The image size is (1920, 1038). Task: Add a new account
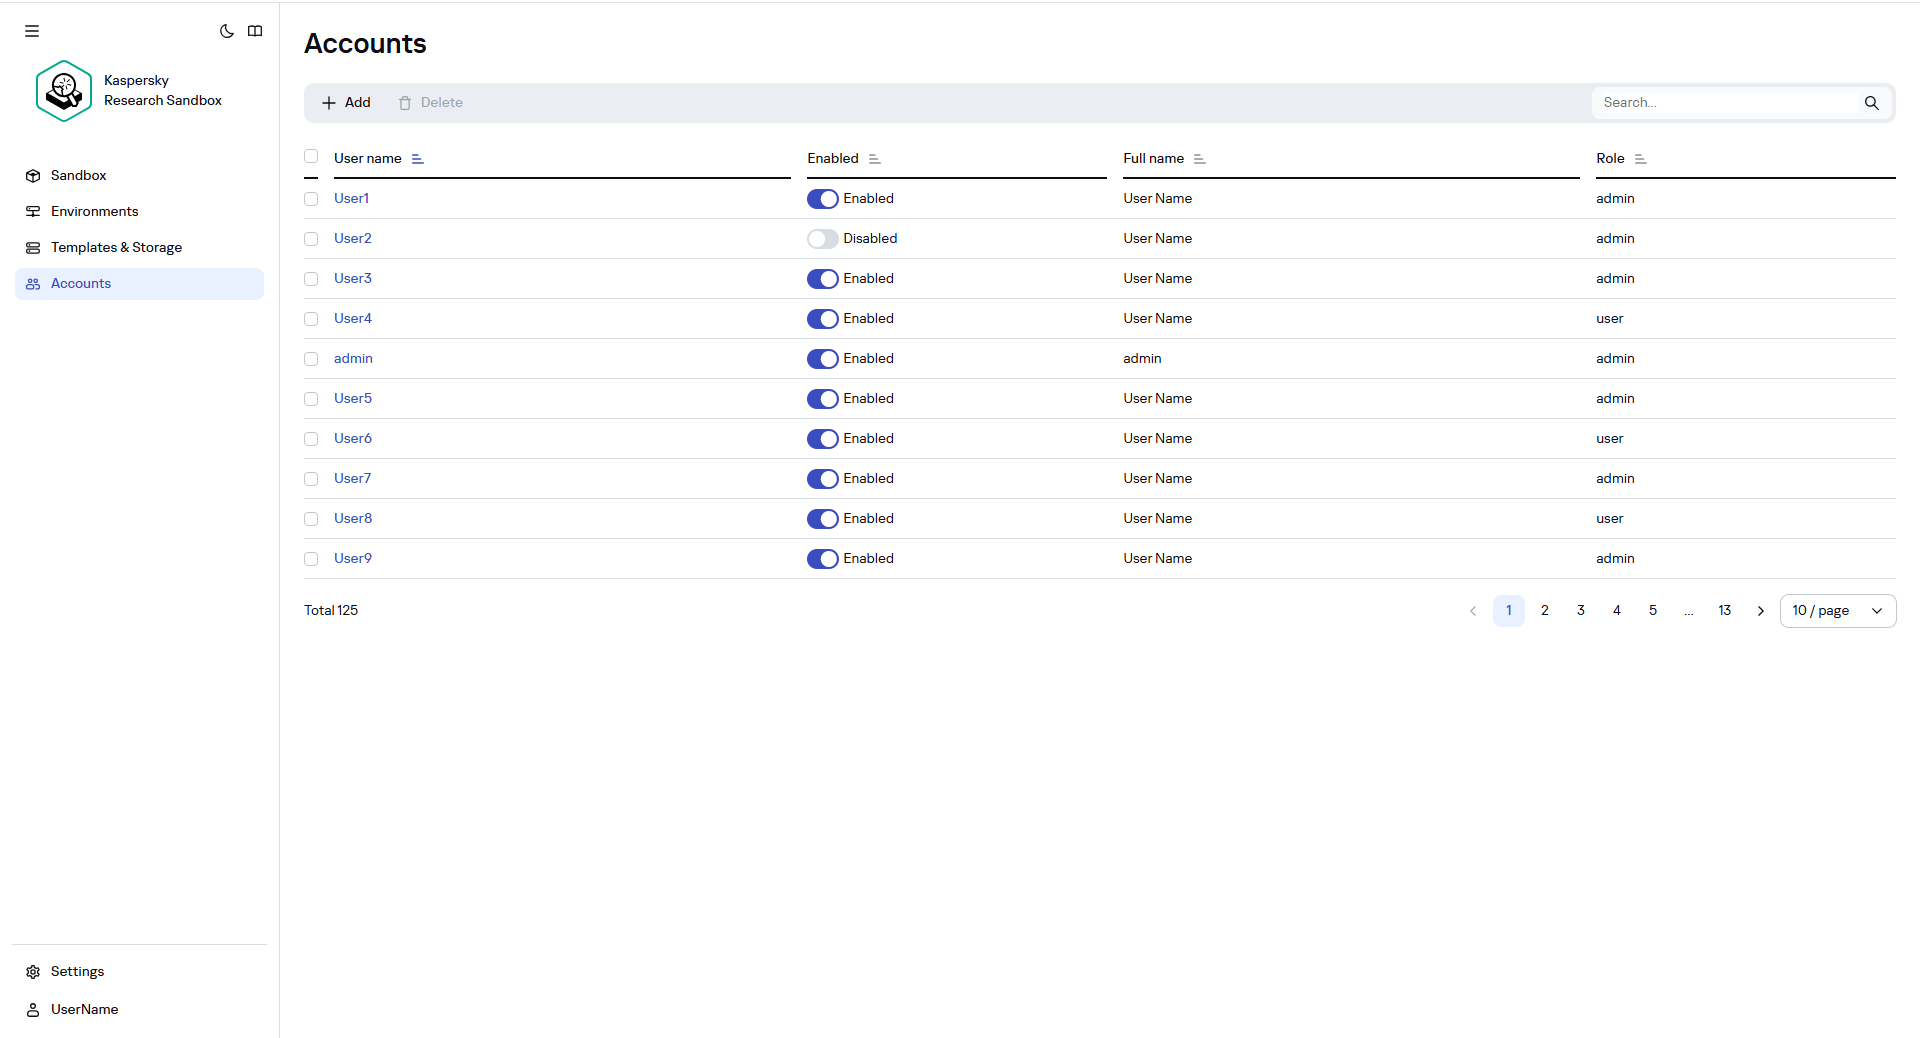click(x=346, y=102)
